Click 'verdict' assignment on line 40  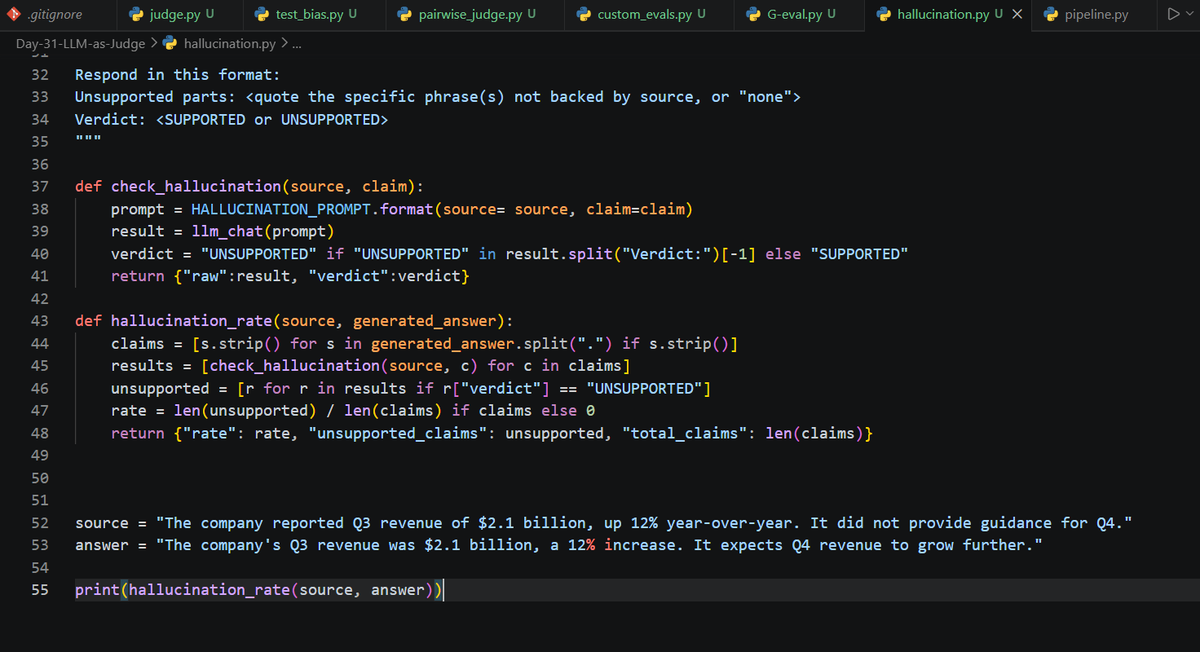click(142, 254)
